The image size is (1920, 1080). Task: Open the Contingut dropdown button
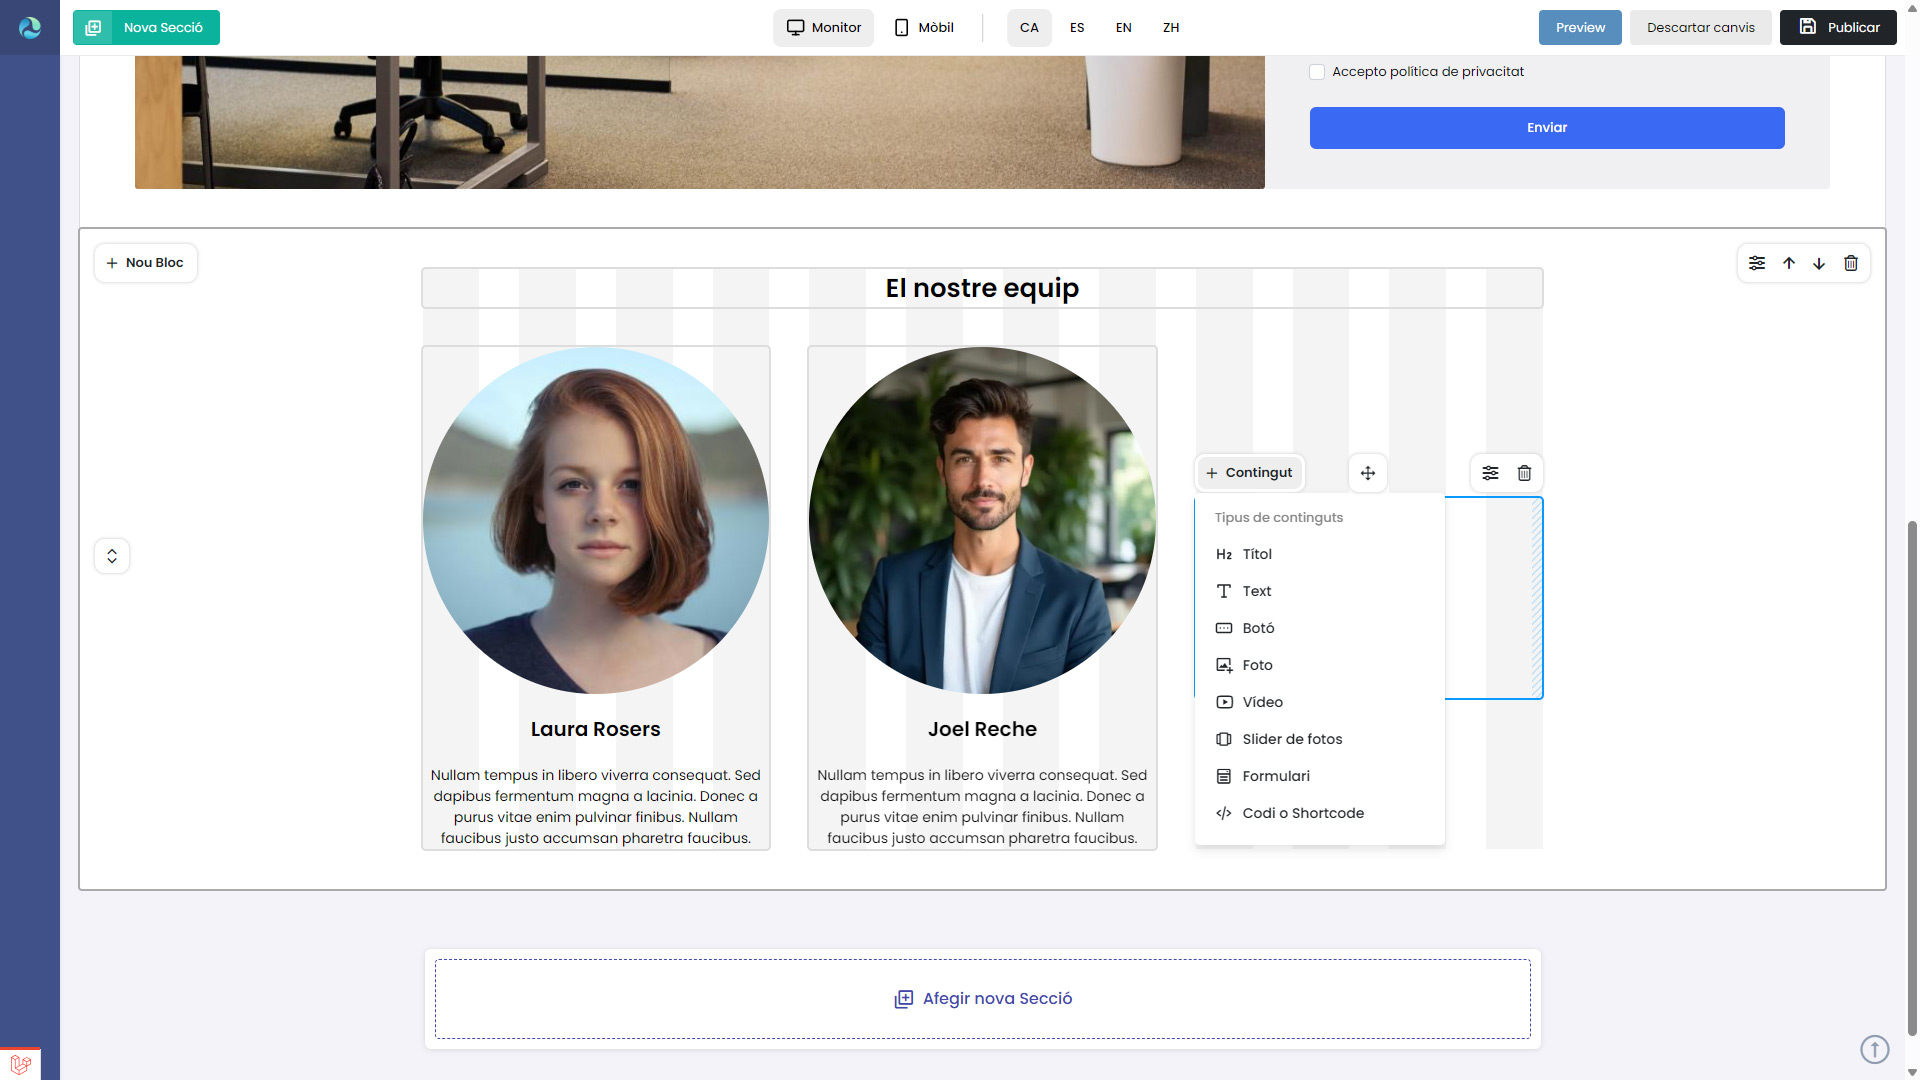coord(1250,473)
